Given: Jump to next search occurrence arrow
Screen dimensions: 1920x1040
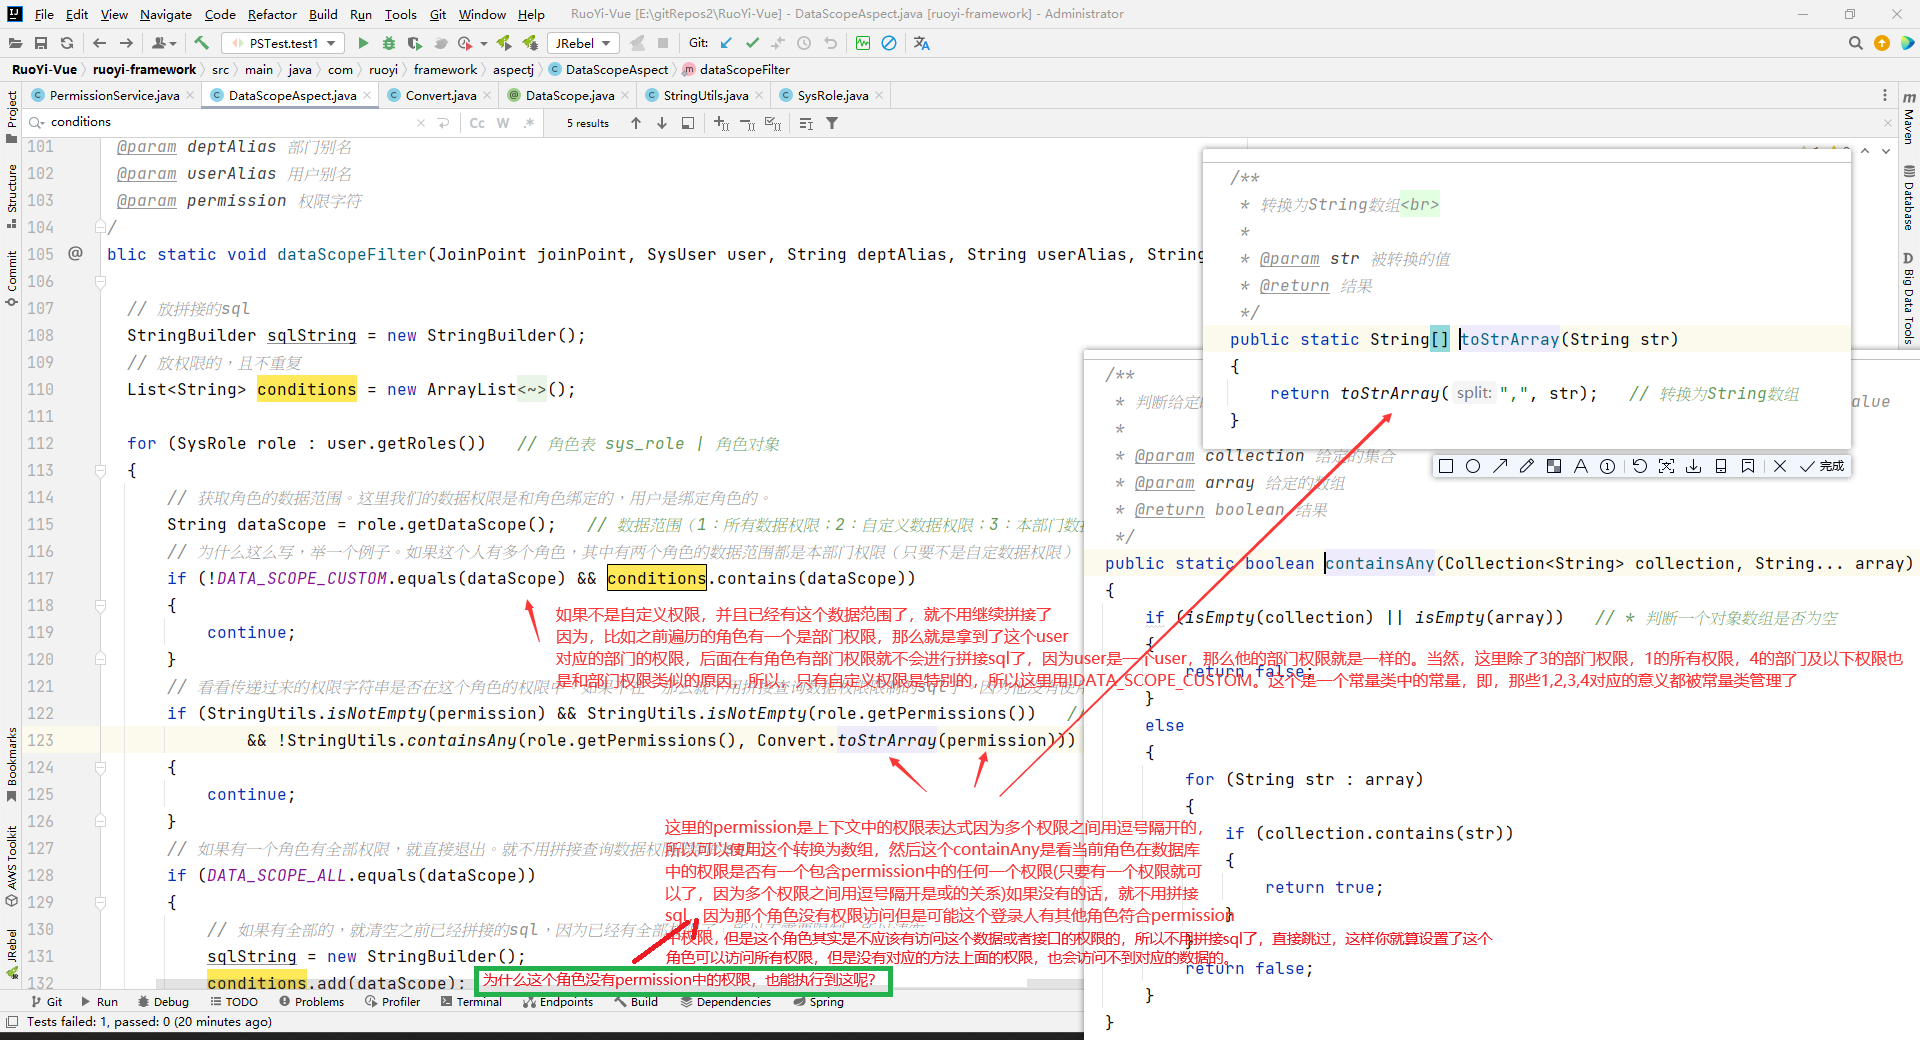Looking at the screenshot, I should coord(662,123).
